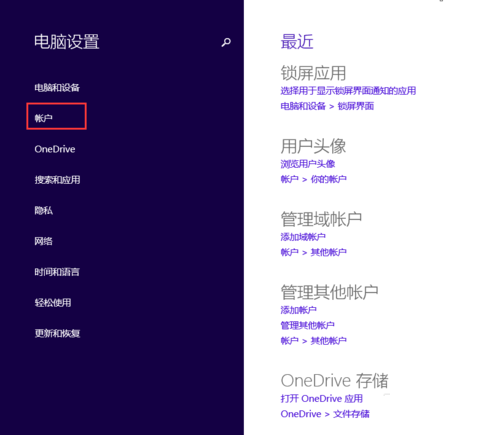
Task: Open OneDrive settings in sidebar
Action: point(55,149)
